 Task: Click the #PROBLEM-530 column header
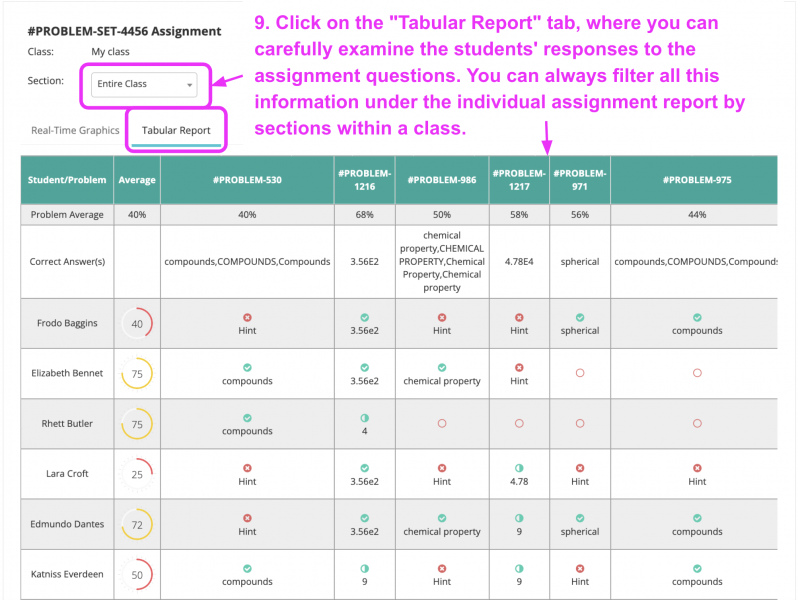point(247,180)
